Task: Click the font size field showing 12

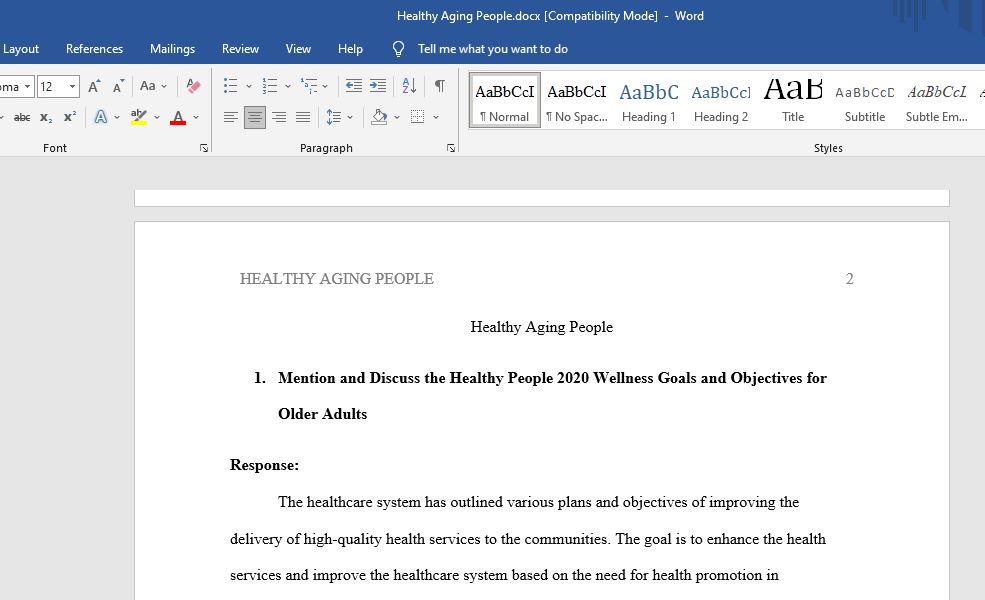Action: point(52,87)
